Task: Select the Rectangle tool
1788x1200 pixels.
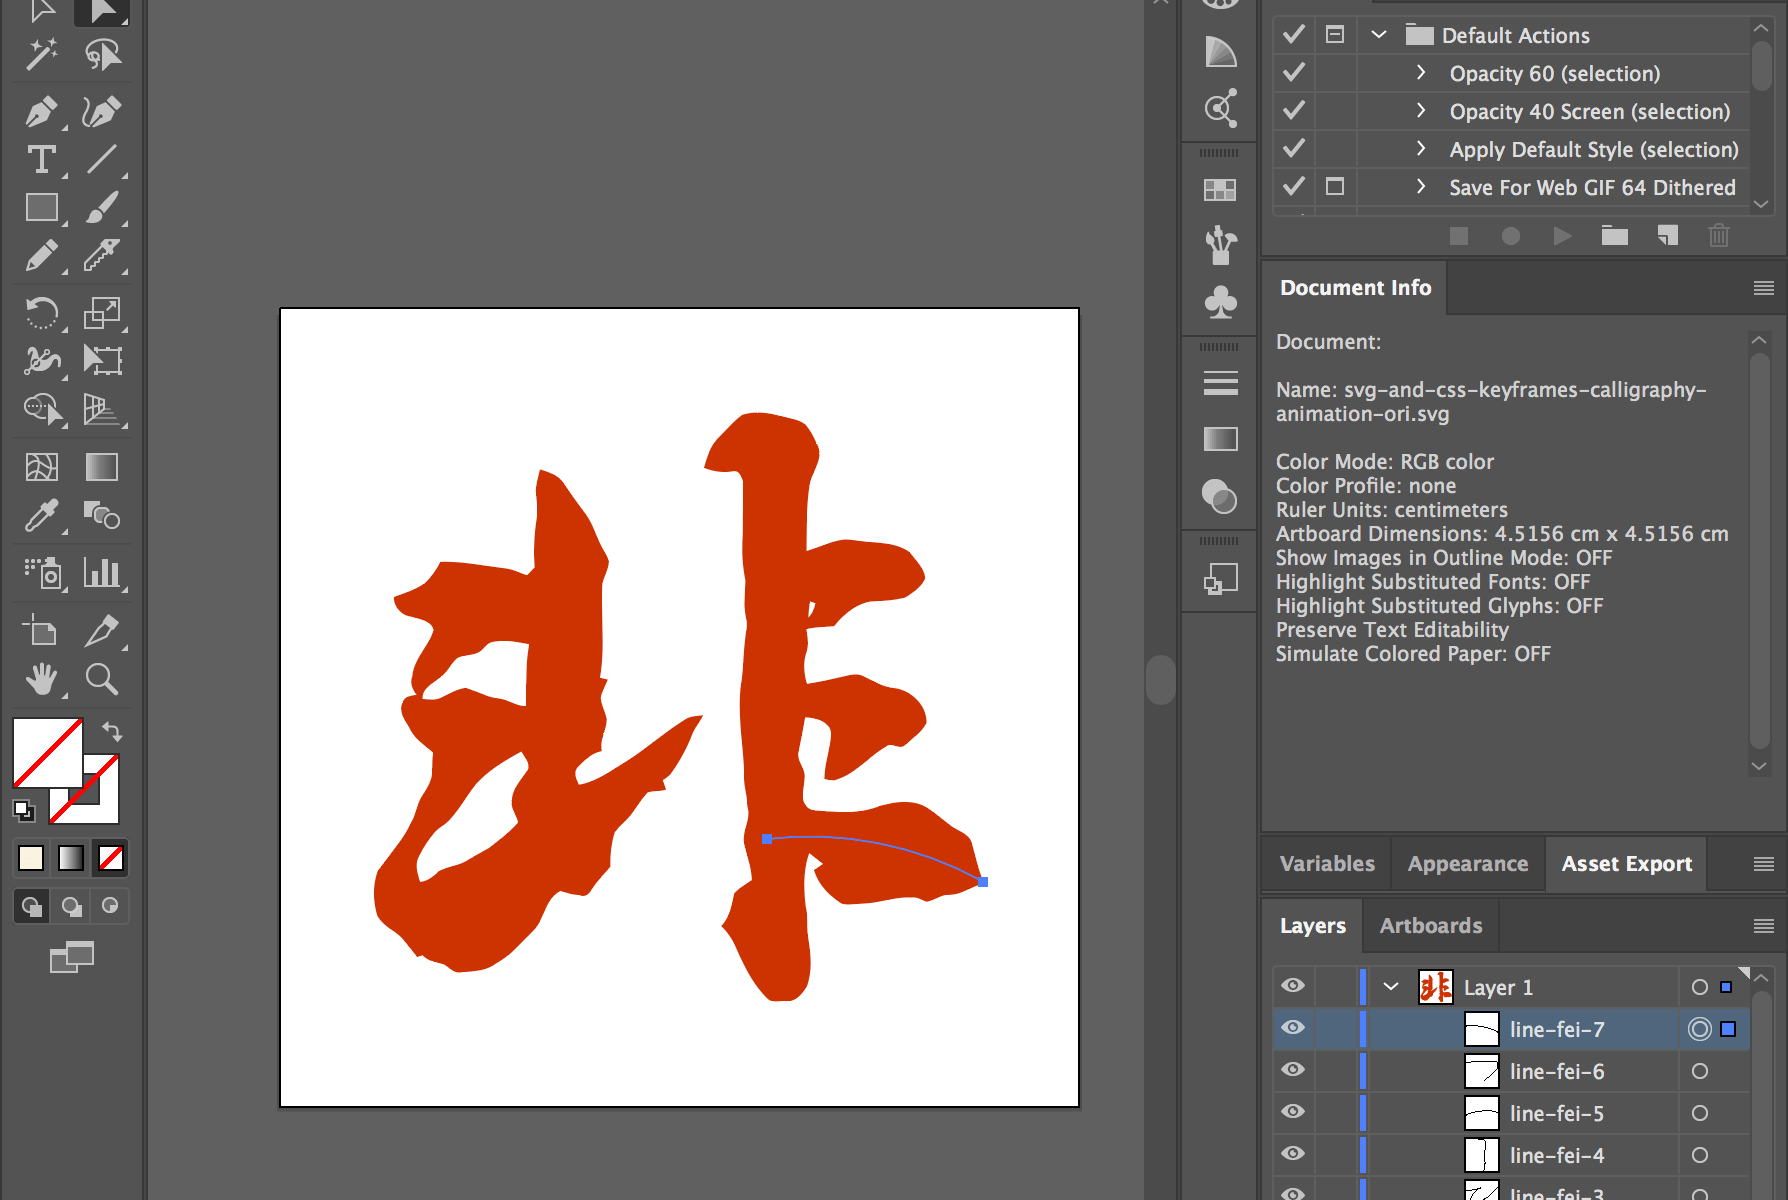Action: (42, 208)
